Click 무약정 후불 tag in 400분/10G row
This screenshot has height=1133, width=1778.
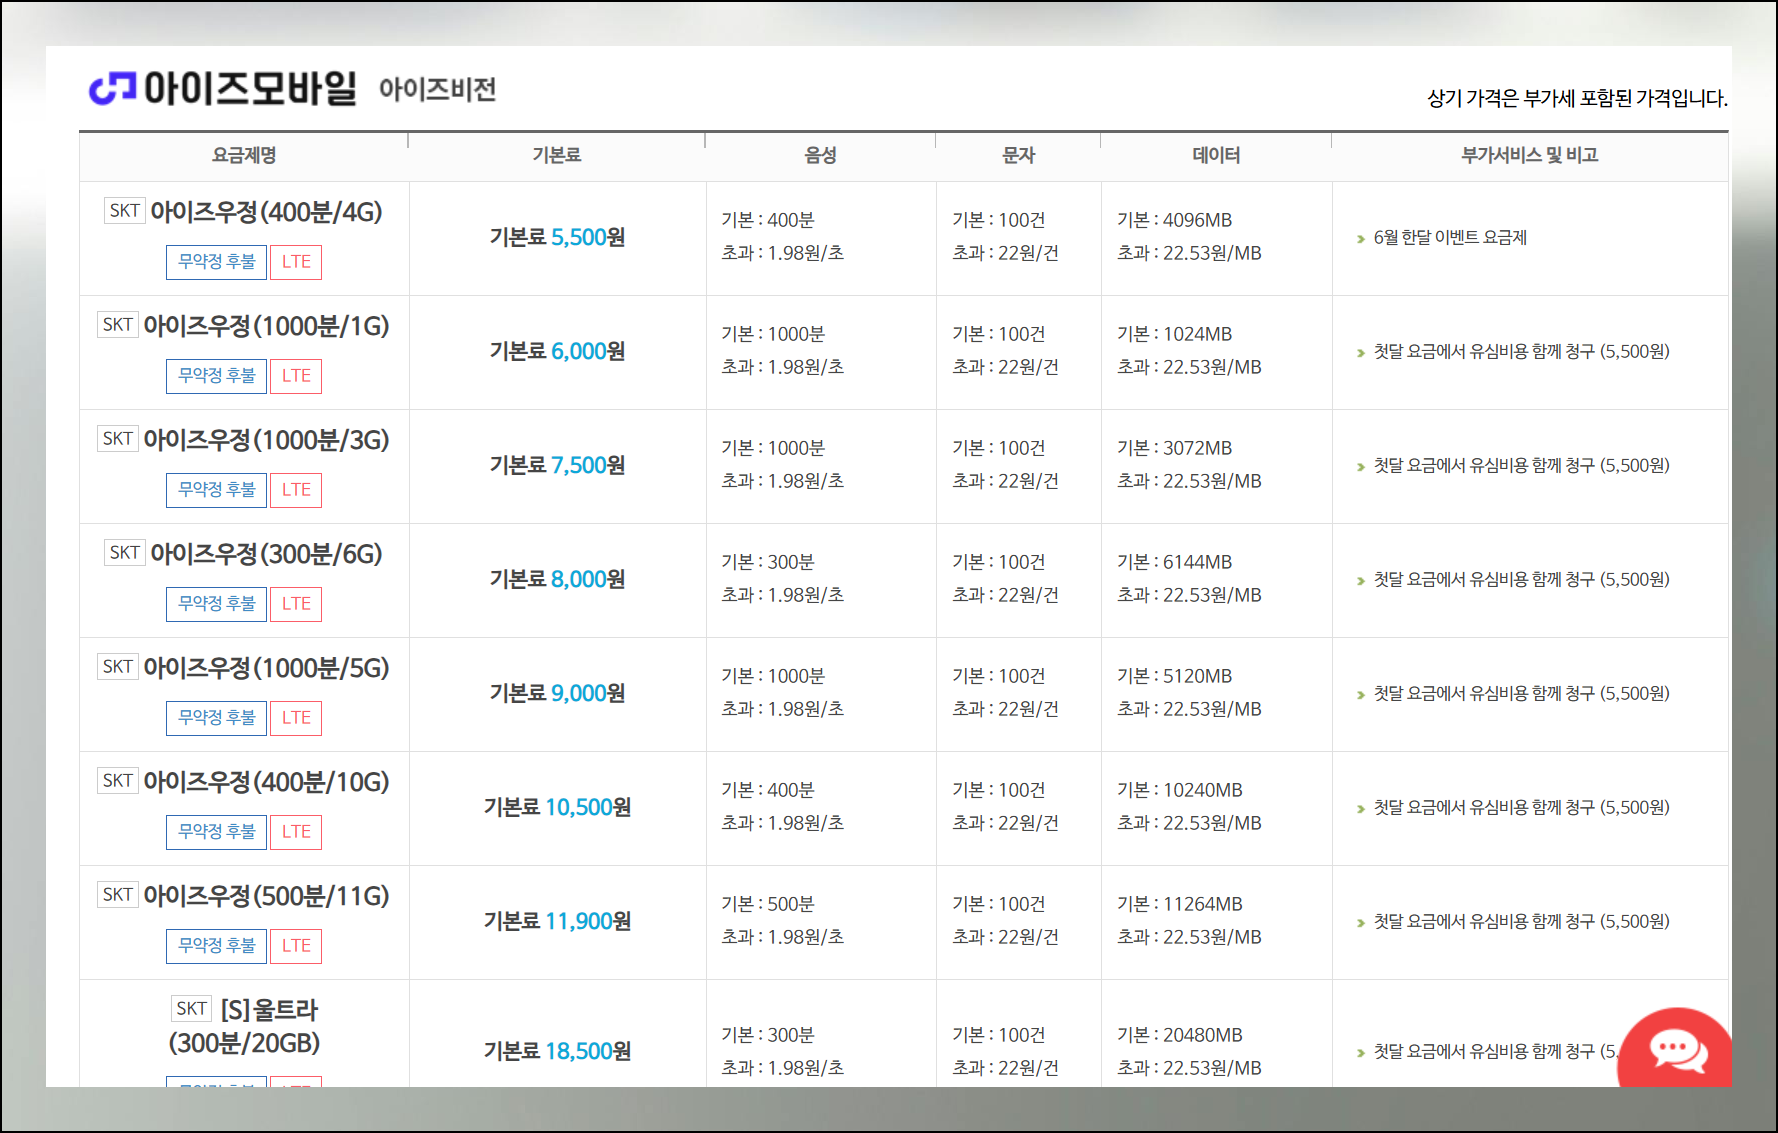[216, 832]
